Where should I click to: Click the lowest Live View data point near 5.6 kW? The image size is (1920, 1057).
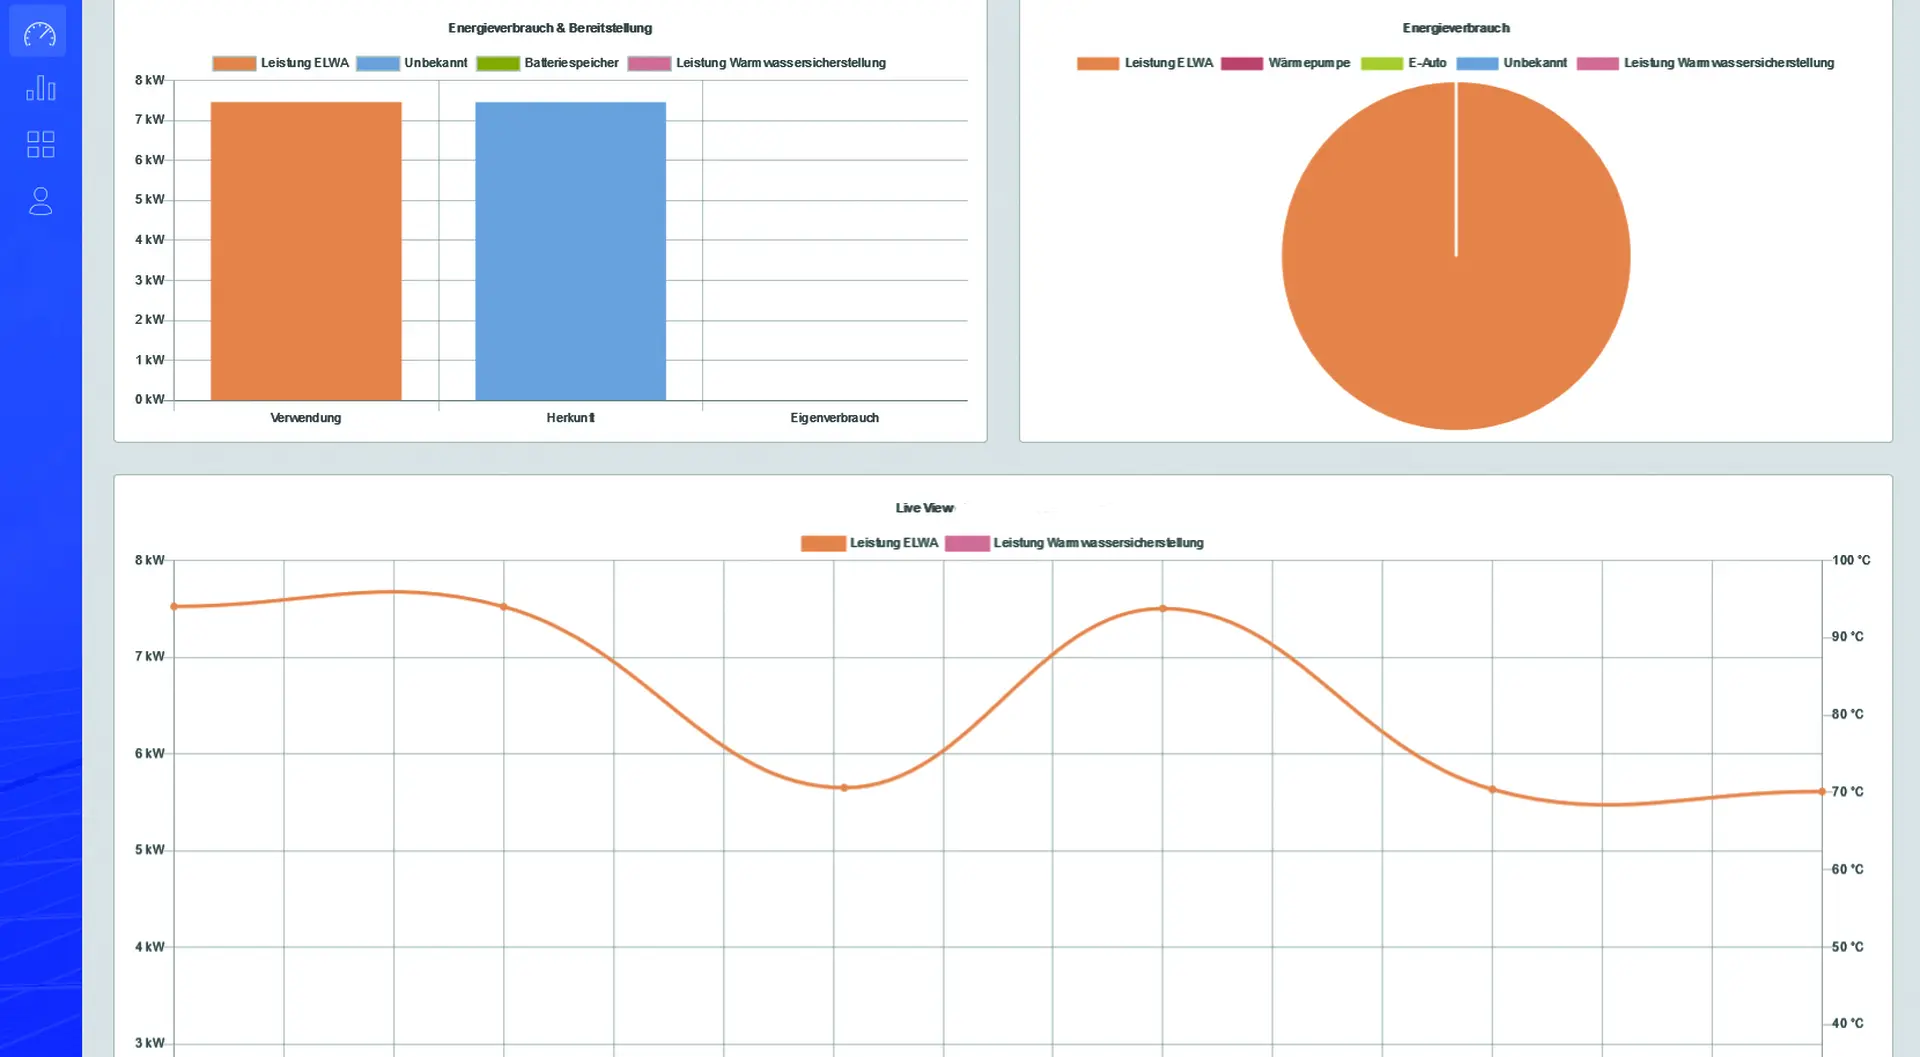point(844,788)
